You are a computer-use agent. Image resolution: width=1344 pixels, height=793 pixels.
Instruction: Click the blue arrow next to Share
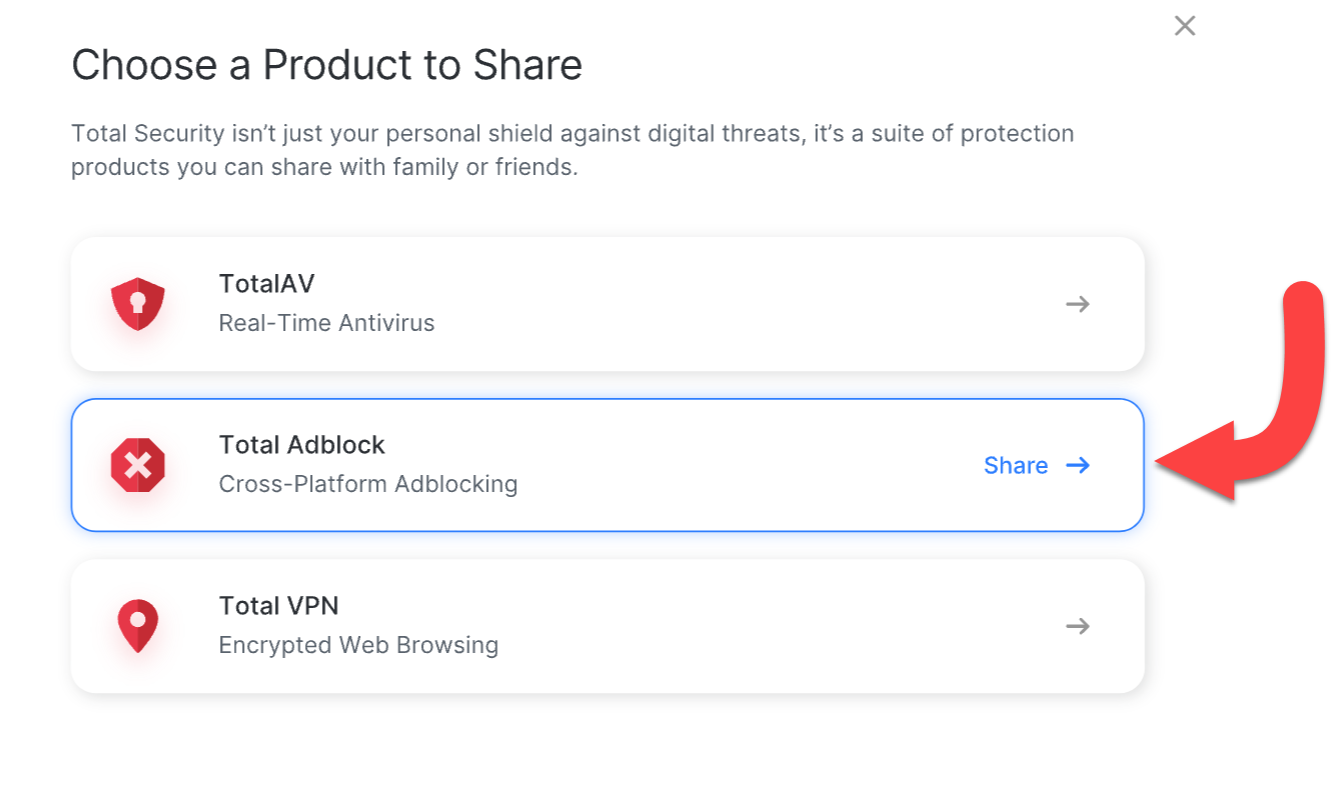point(1077,465)
